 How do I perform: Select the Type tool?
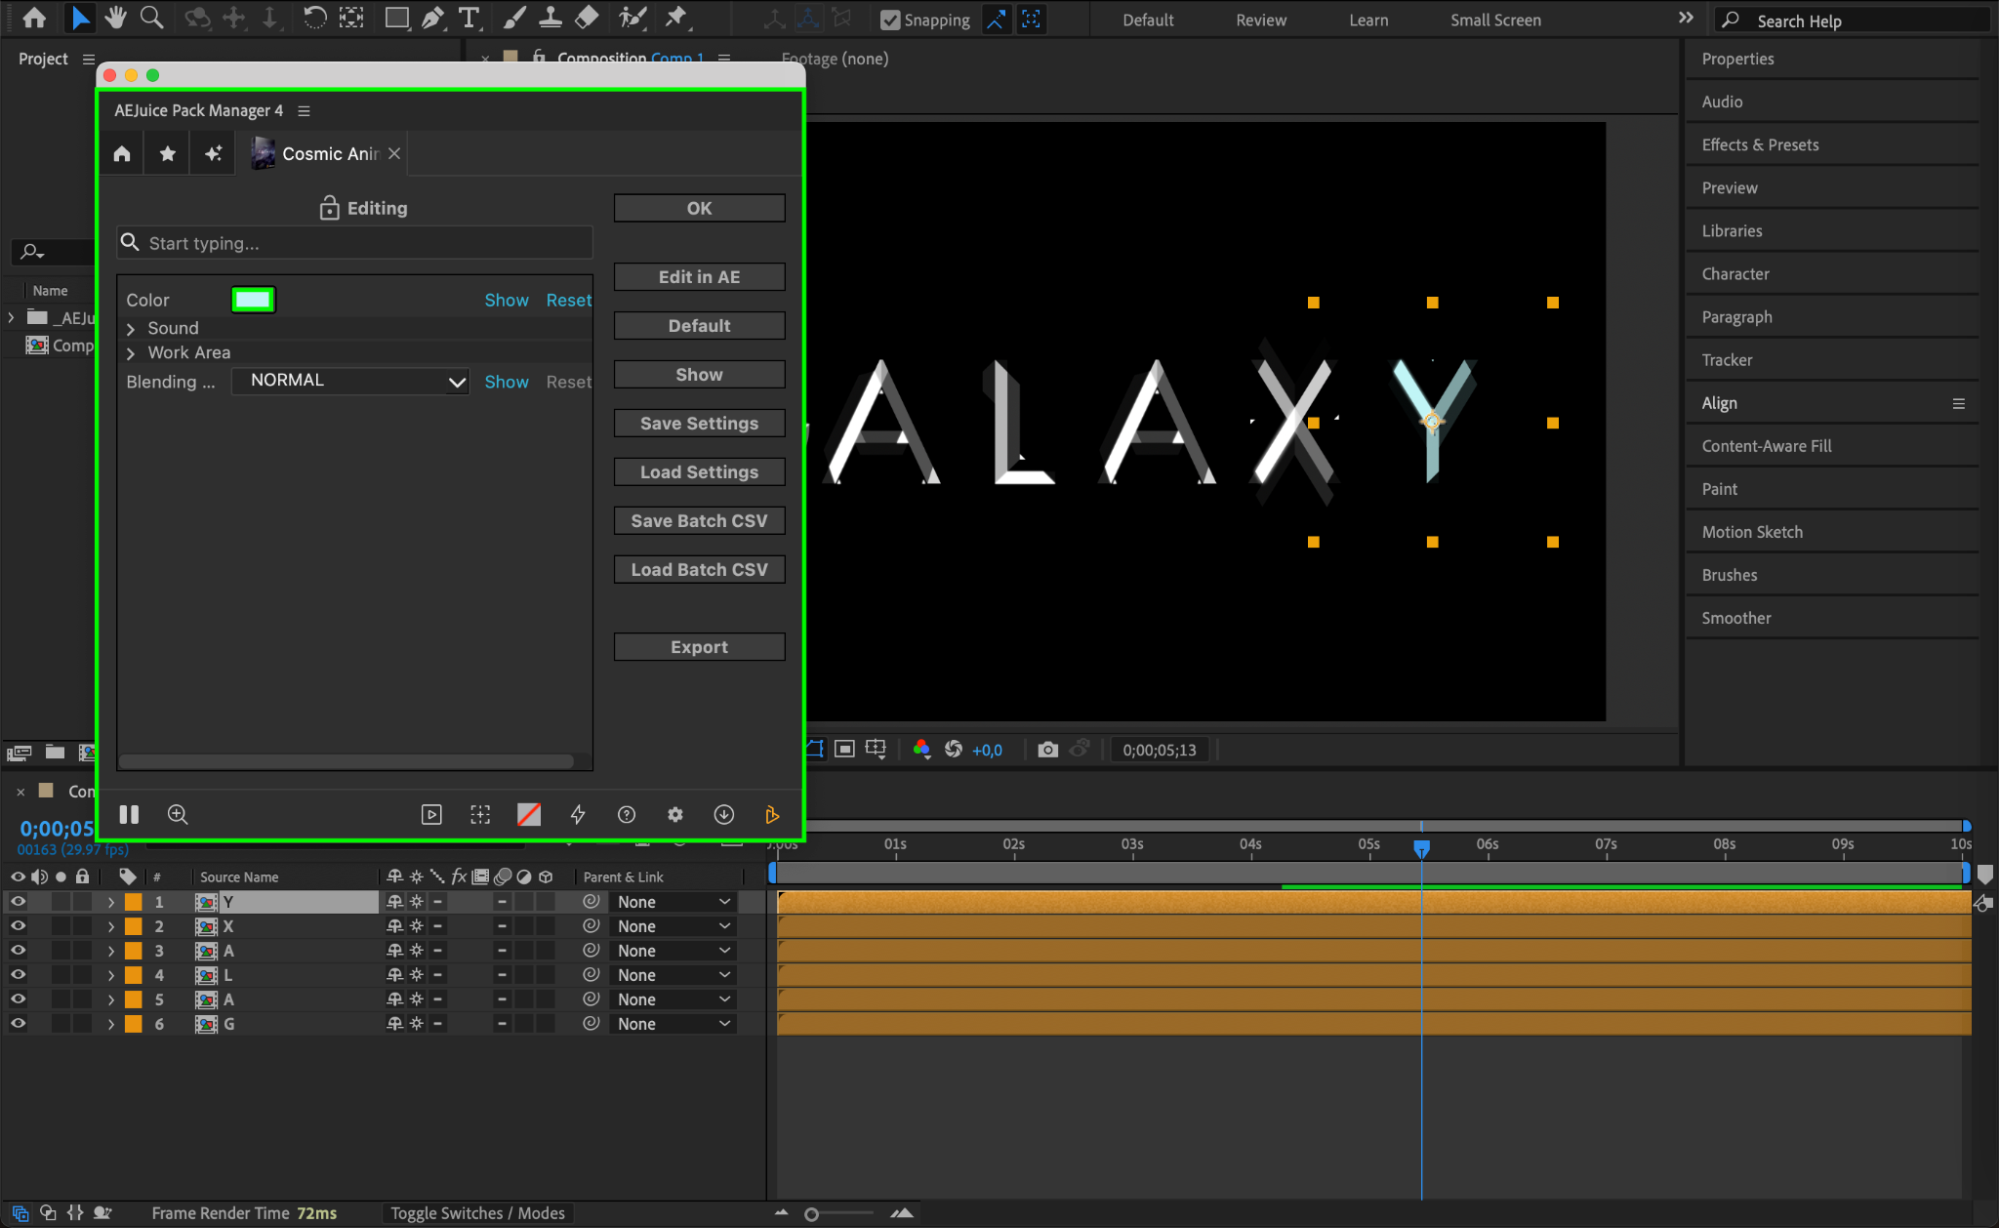(x=468, y=18)
